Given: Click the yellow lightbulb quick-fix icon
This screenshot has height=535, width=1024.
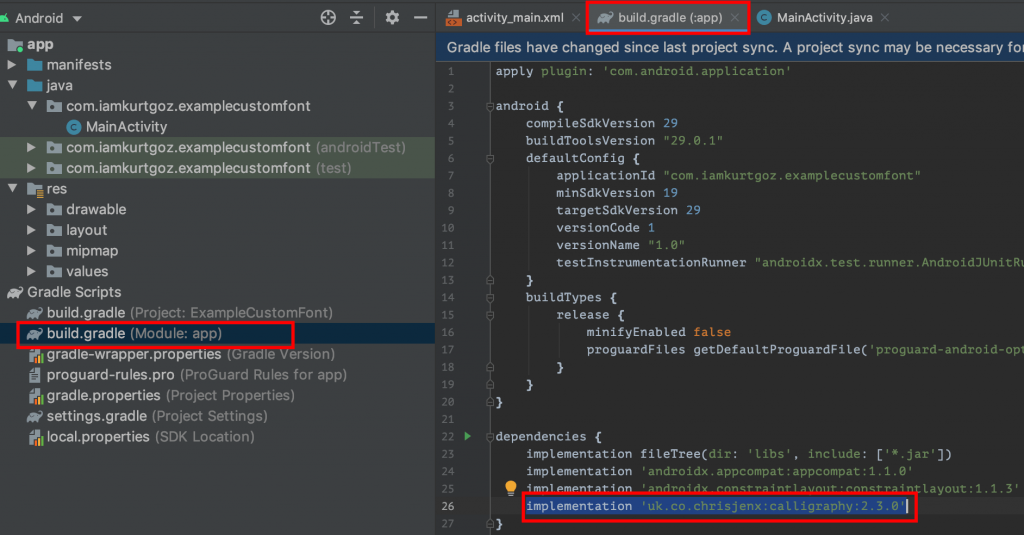Looking at the screenshot, I should [x=511, y=487].
